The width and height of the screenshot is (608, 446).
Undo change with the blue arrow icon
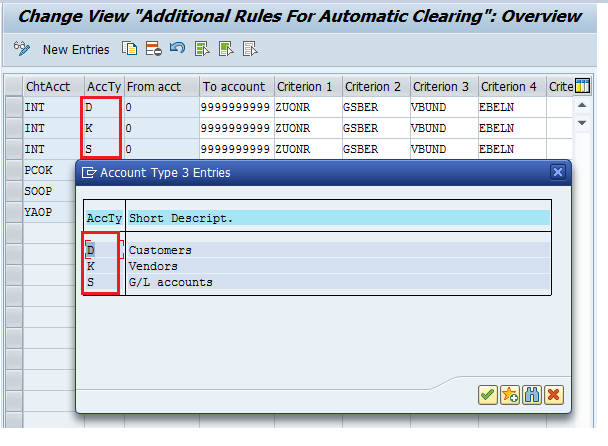click(178, 48)
